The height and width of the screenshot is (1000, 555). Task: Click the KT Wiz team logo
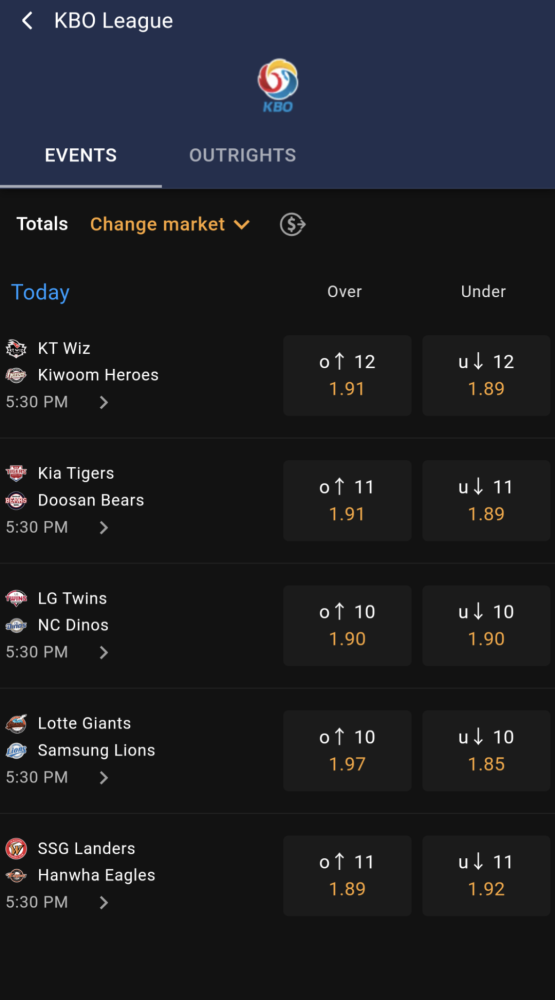pos(16,348)
